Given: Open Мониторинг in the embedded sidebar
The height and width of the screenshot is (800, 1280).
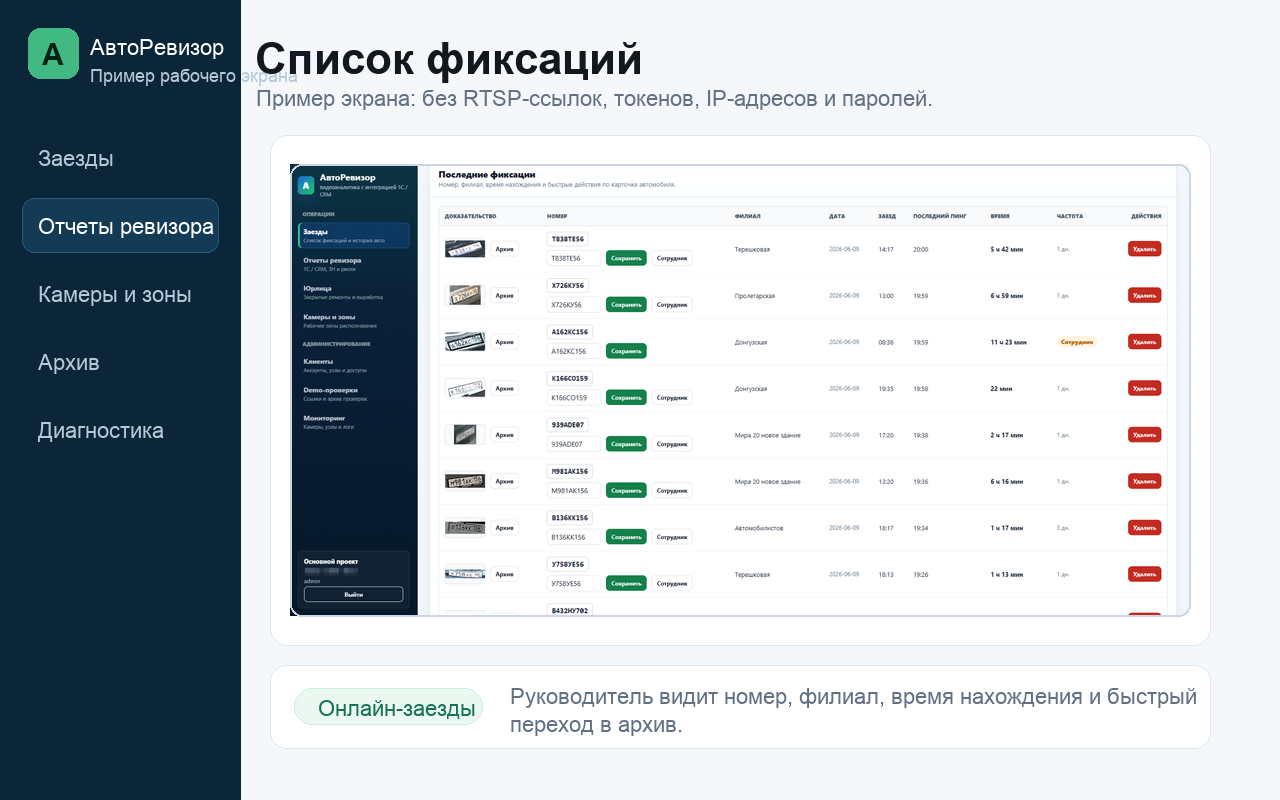Looking at the screenshot, I should click(x=354, y=422).
